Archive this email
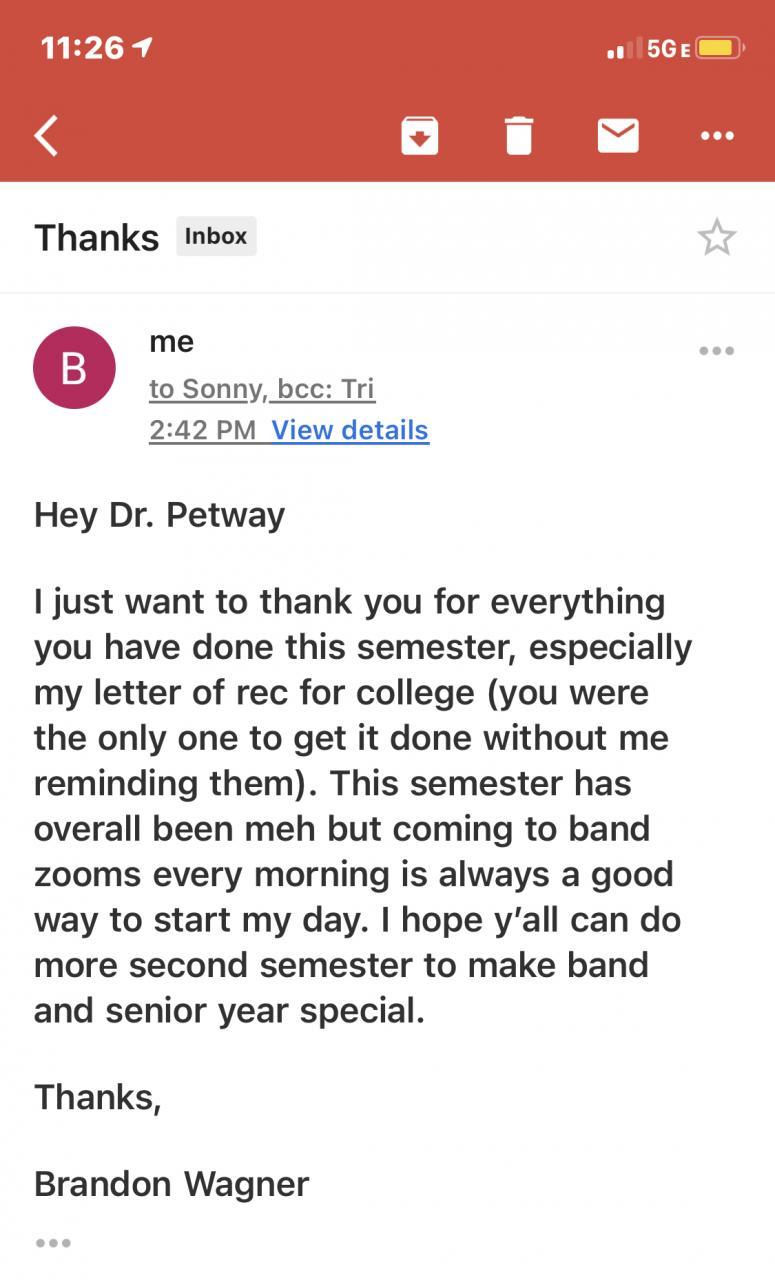The image size is (775, 1280). pyautogui.click(x=420, y=135)
